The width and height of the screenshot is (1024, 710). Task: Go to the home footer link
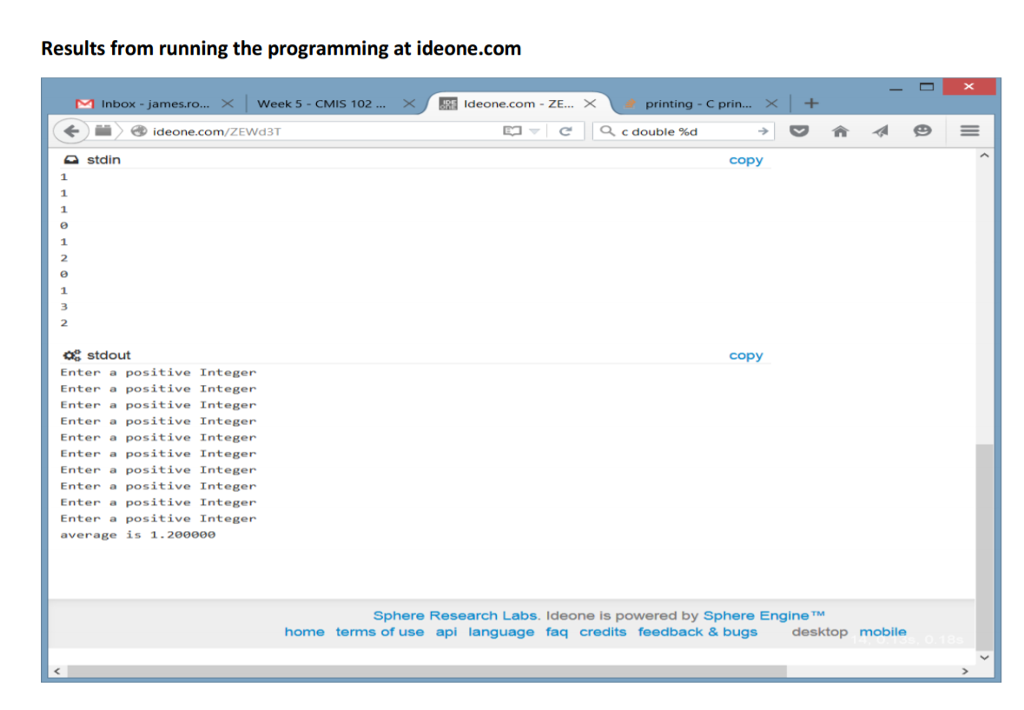tap(304, 632)
